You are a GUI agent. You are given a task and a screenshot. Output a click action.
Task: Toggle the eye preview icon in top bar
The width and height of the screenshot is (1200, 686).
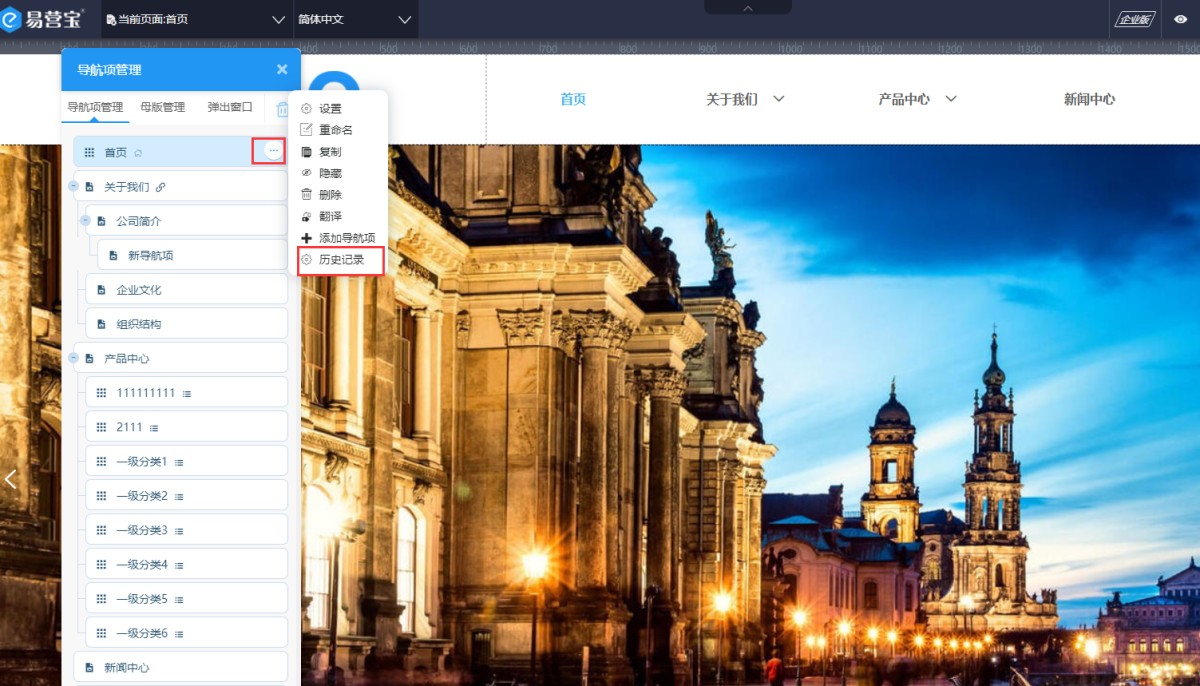pos(1180,19)
